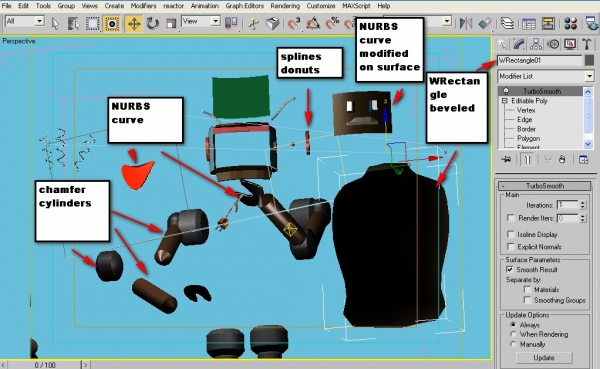Toggle Angle Snap icon

click(313, 24)
